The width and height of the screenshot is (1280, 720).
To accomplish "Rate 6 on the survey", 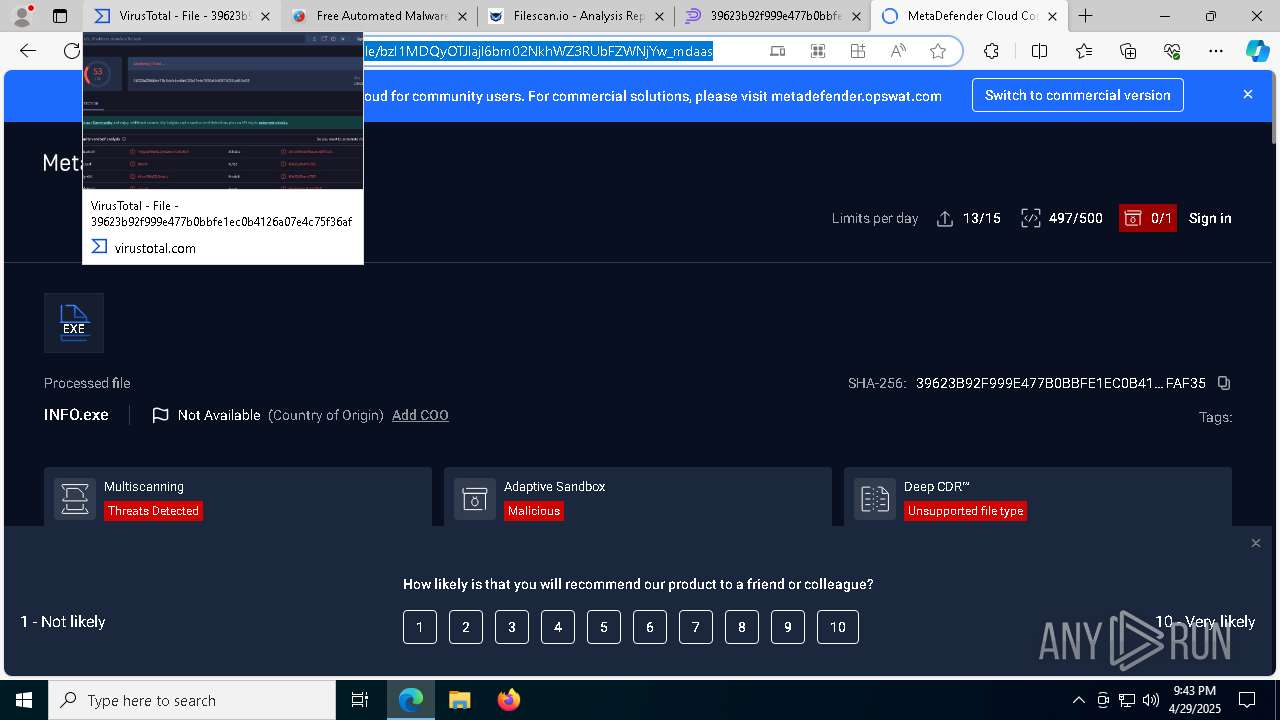I will [x=650, y=627].
